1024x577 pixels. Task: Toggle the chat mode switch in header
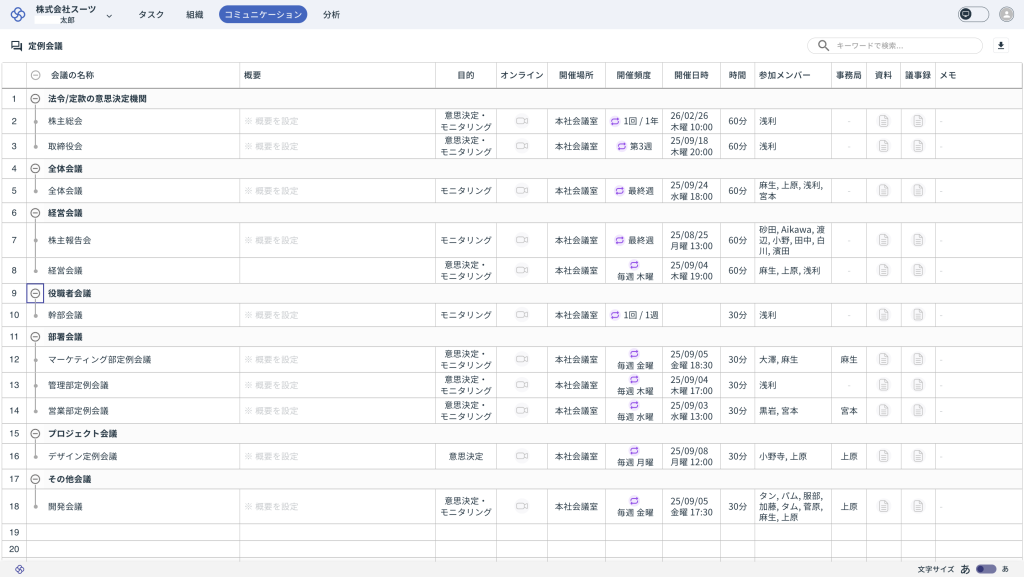pyautogui.click(x=972, y=14)
